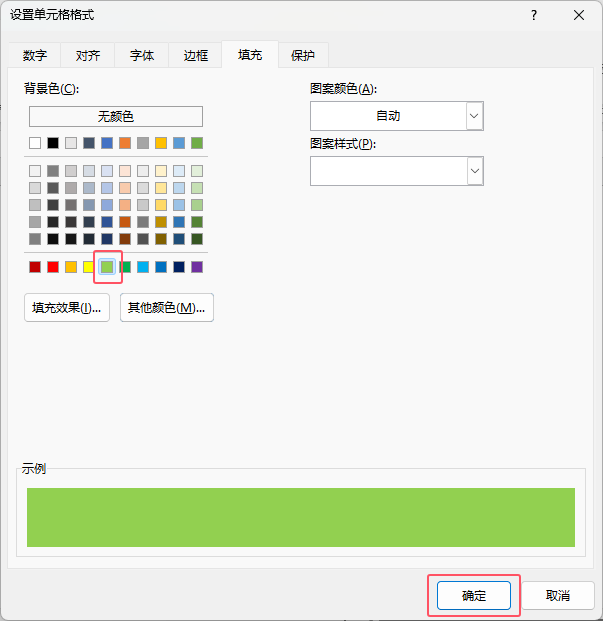Choose the green swatch in the top theme row
Image resolution: width=603 pixels, height=621 pixels.
tap(197, 143)
